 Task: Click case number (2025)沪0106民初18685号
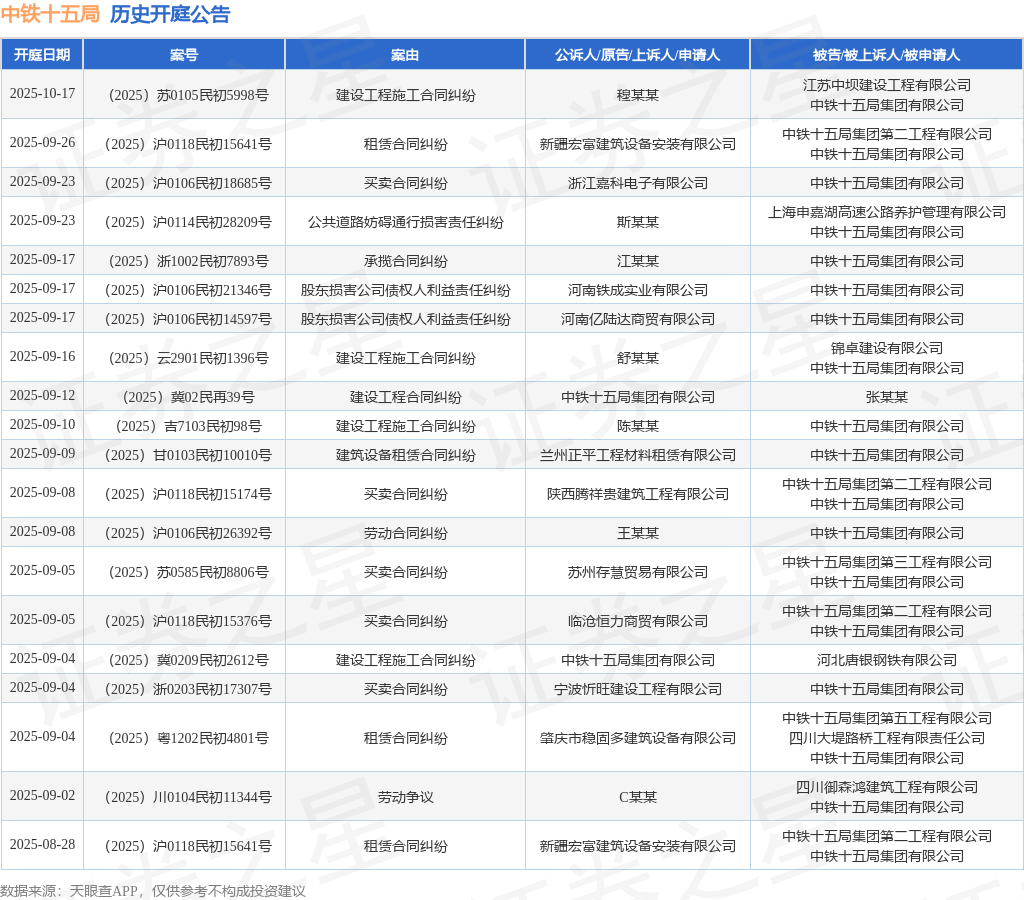pyautogui.click(x=188, y=184)
